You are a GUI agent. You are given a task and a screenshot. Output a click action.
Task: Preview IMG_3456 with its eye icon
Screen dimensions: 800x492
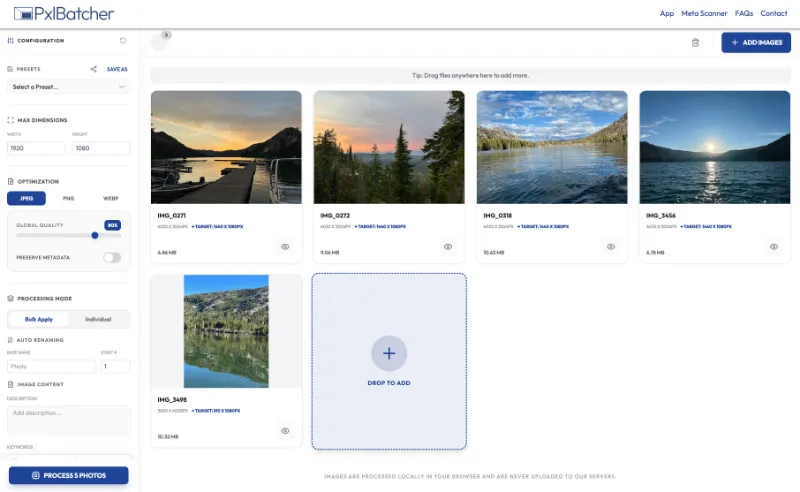[774, 247]
